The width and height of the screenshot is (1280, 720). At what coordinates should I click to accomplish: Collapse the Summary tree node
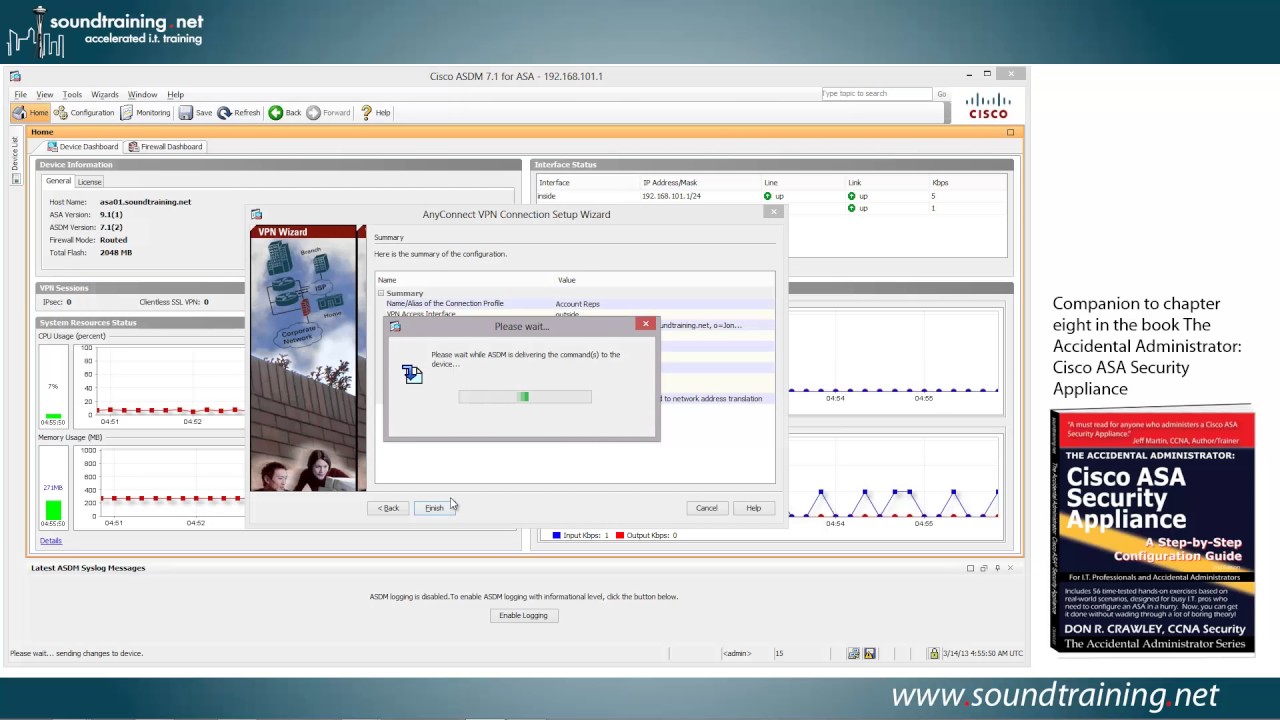381,293
